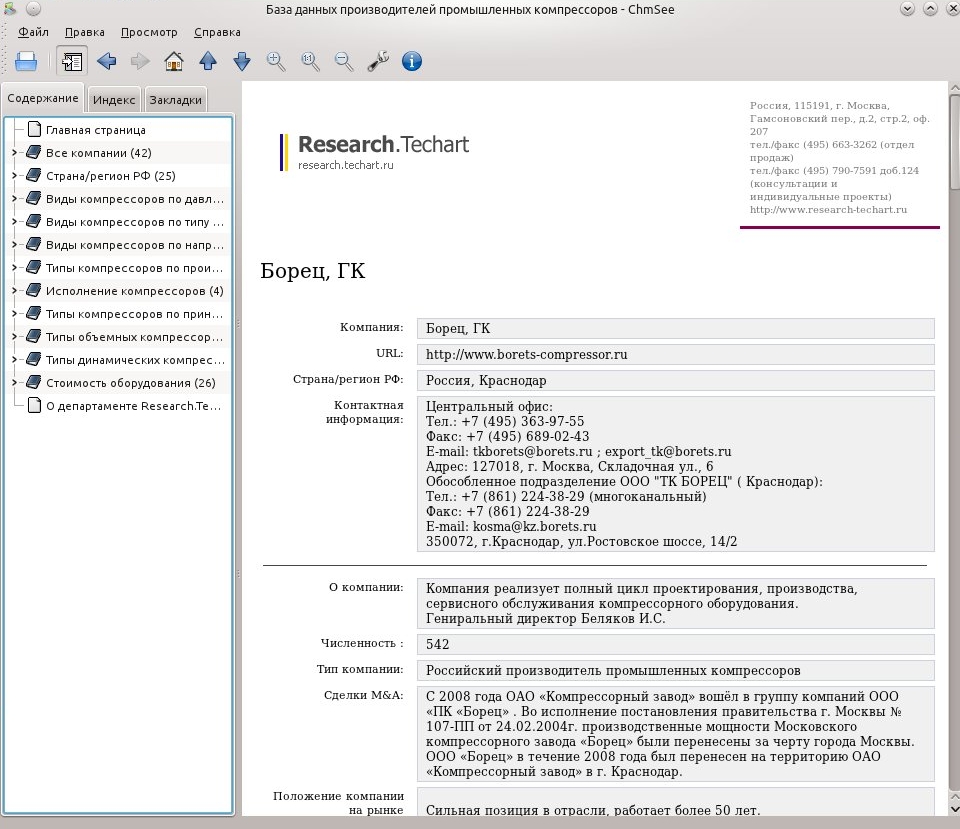Expand 'Страна/регион РФ (25)' node
Screen dimensions: 960x829
(x=14, y=176)
